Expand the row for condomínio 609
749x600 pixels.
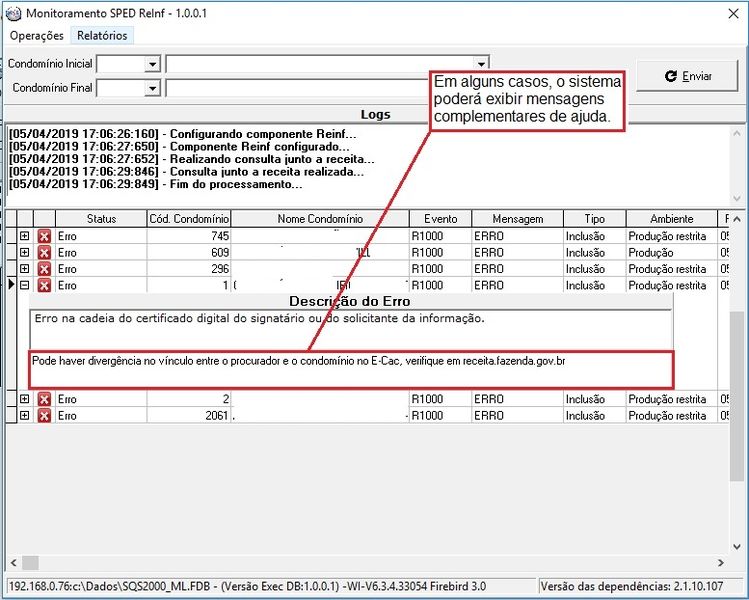[x=25, y=252]
